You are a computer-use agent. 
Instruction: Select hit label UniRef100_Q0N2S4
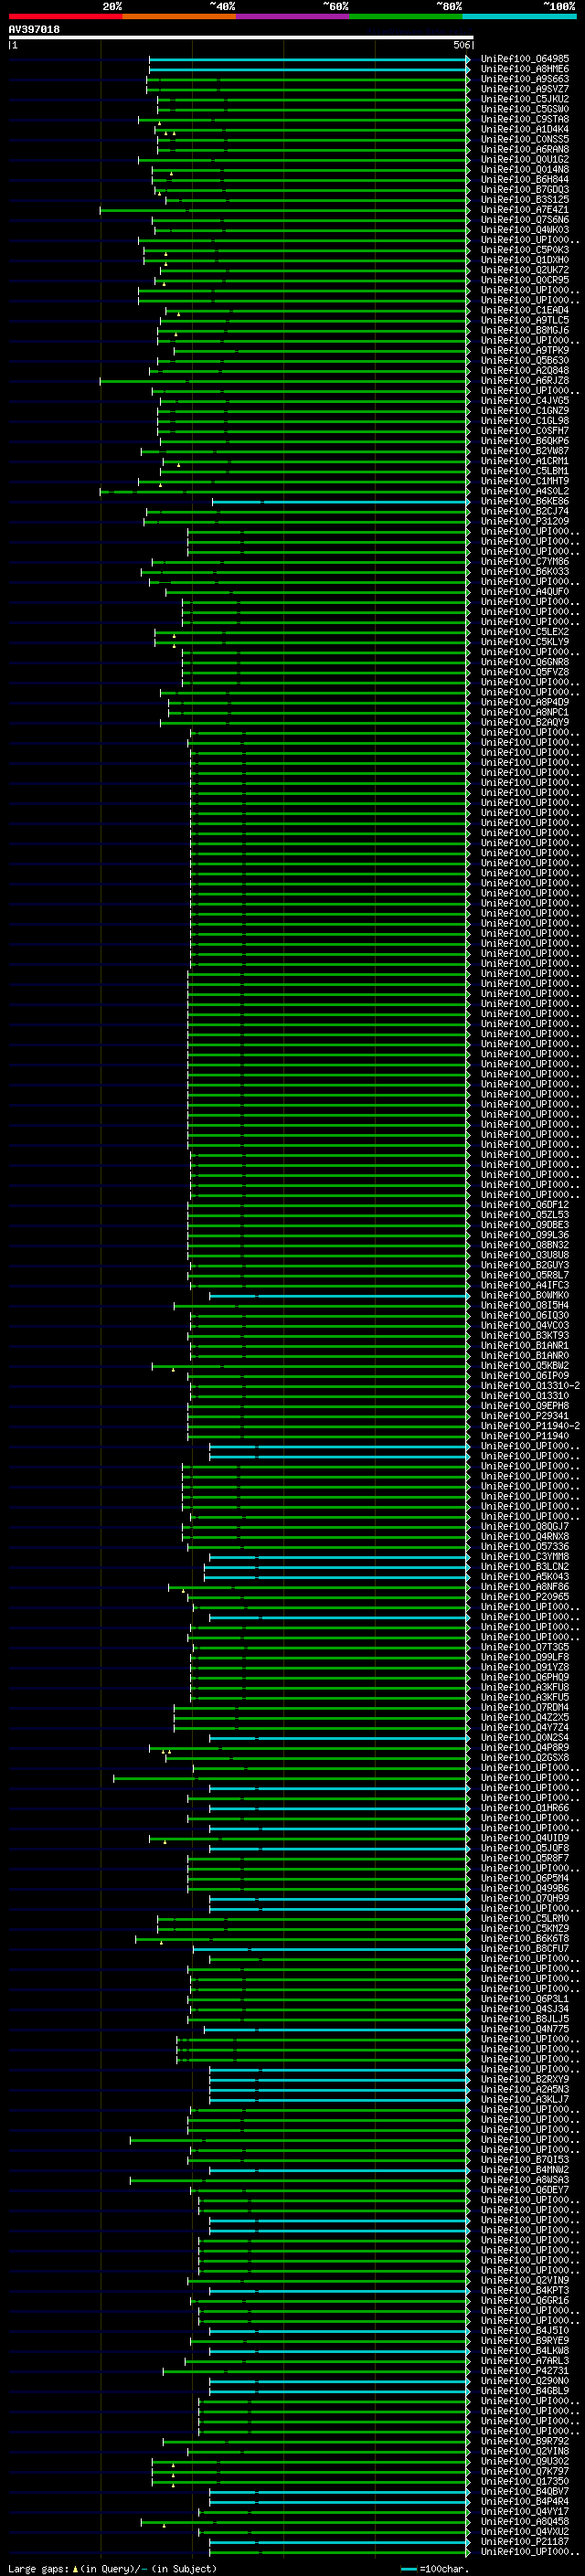click(x=525, y=1738)
